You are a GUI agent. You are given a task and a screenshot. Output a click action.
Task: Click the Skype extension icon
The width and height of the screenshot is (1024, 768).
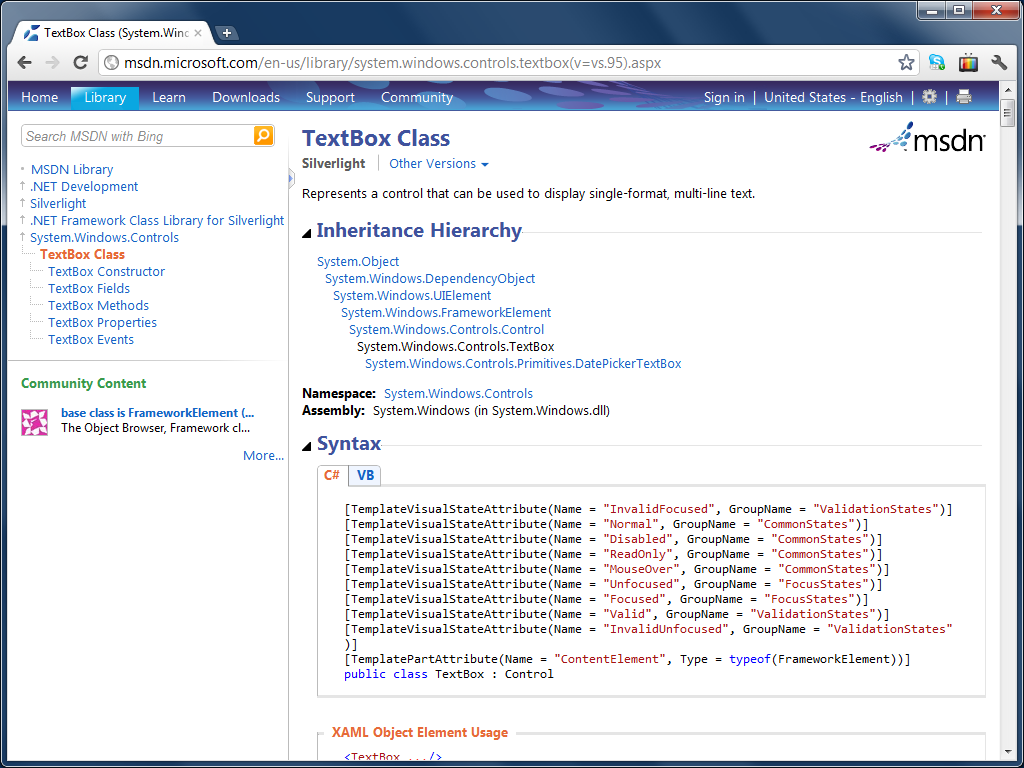point(937,62)
